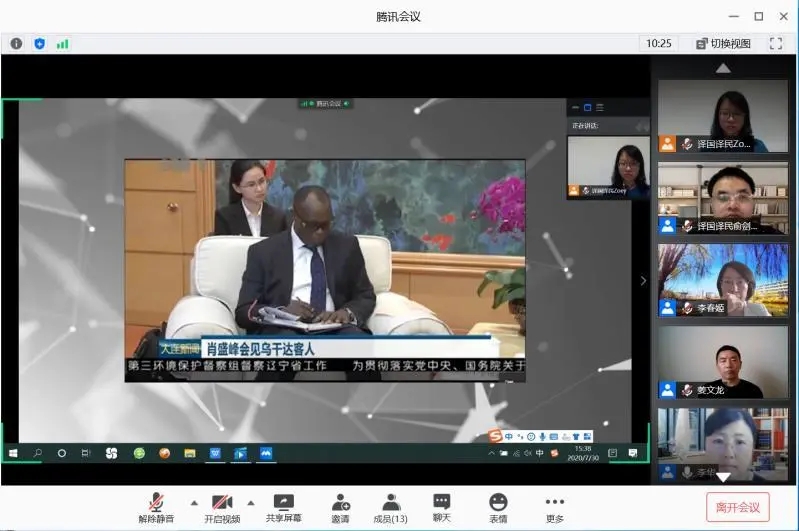Screen dimensions: 799x531
Task: Open the 成员(13) members list
Action: [390, 508]
